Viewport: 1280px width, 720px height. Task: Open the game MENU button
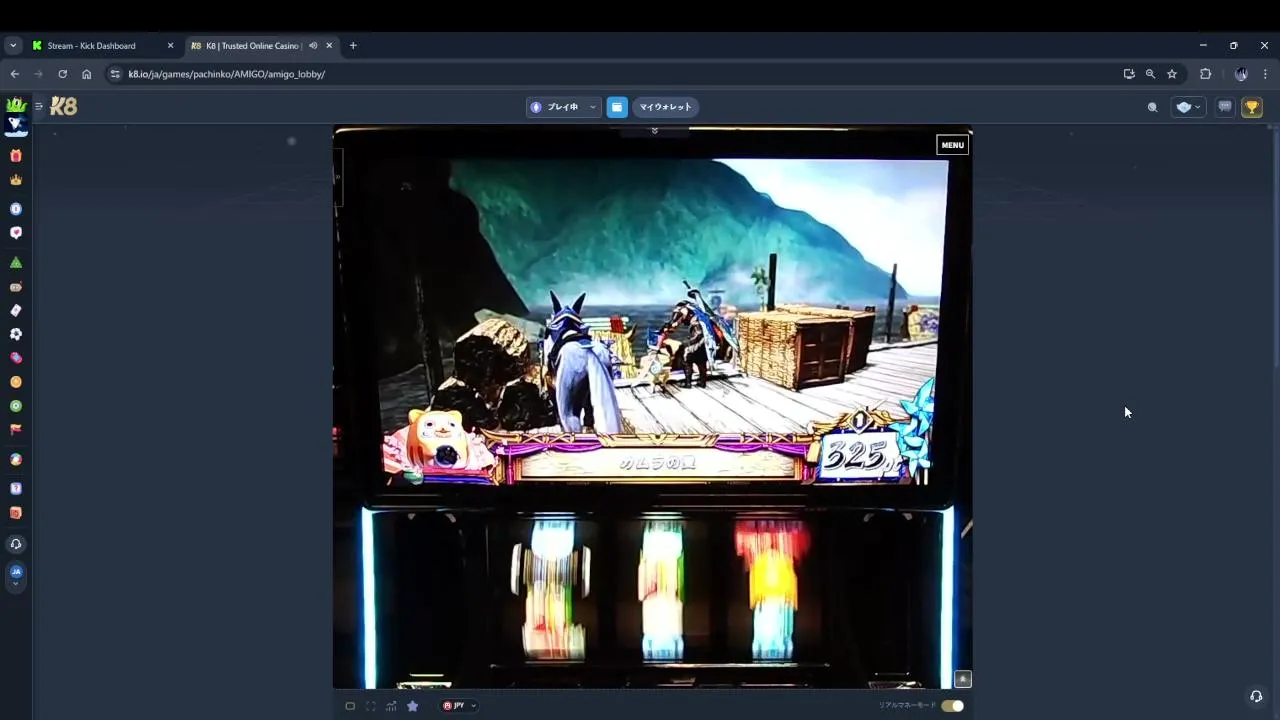tap(952, 145)
